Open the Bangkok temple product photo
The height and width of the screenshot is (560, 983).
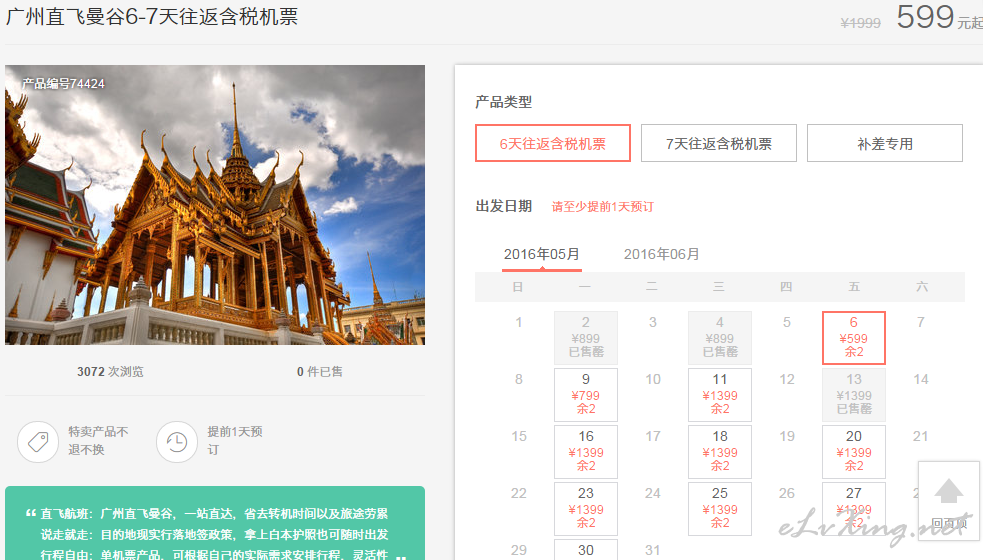pyautogui.click(x=215, y=204)
